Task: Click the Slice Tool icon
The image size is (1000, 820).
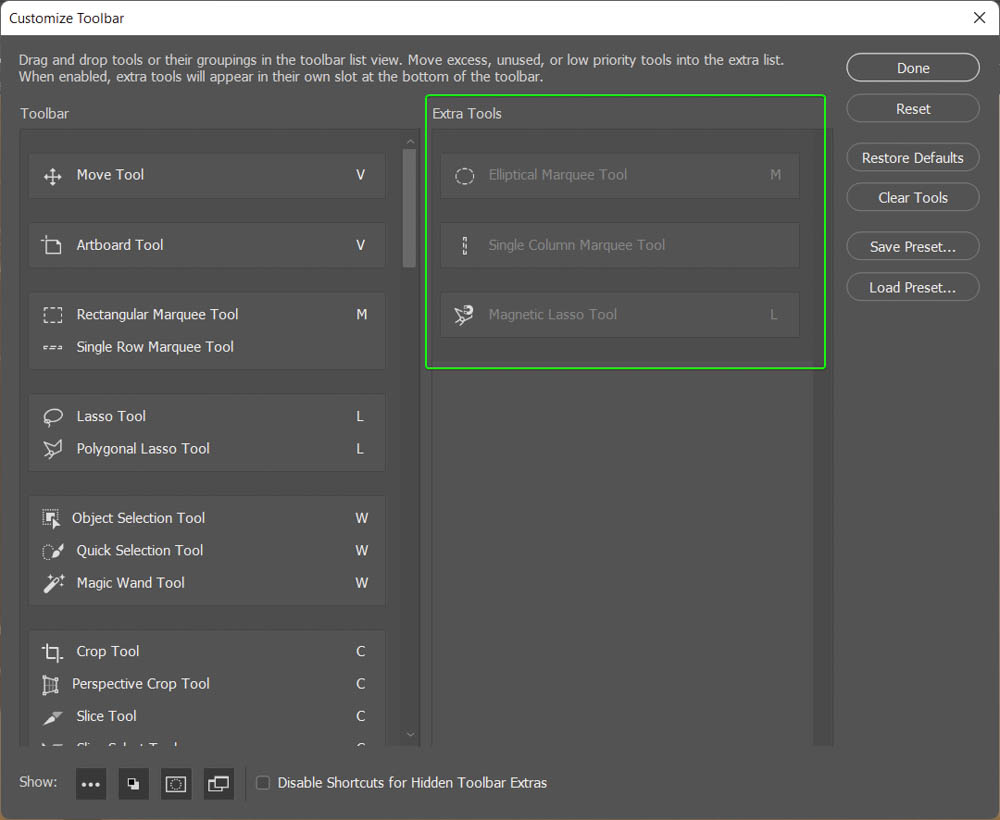Action: 52,717
